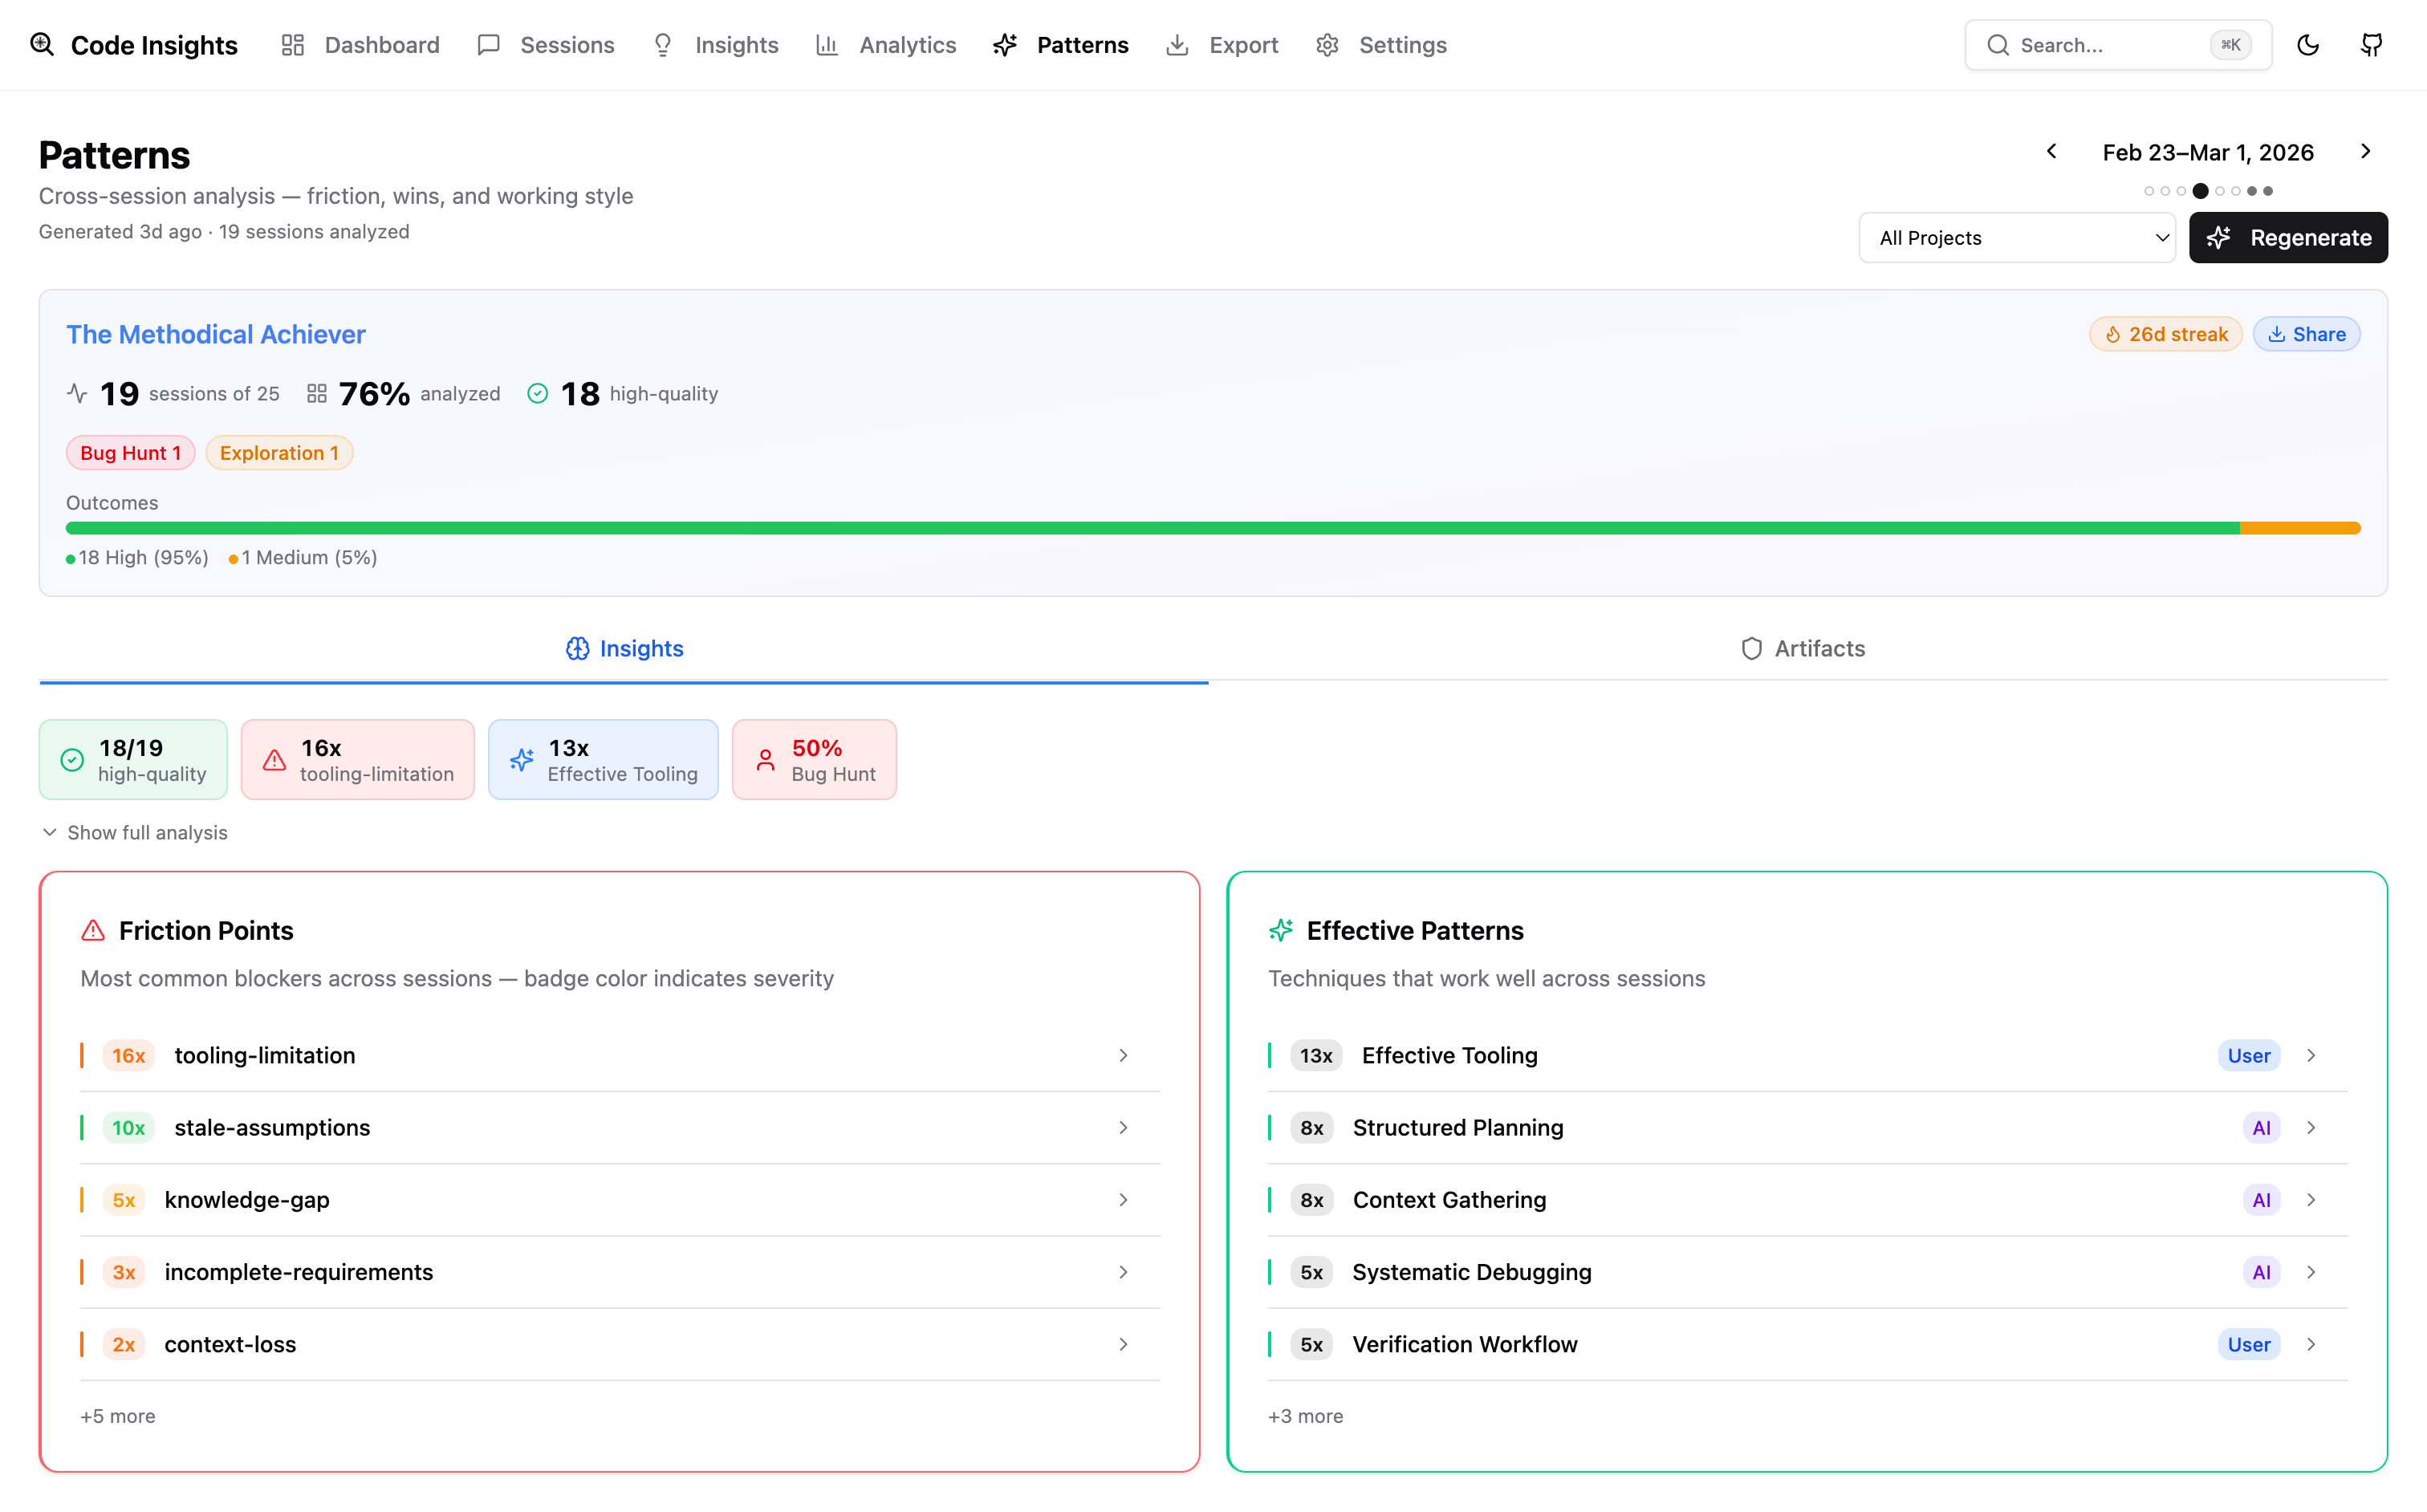Open the Code Insights magnifier logo
The height and width of the screenshot is (1512, 2427).
pos(42,45)
